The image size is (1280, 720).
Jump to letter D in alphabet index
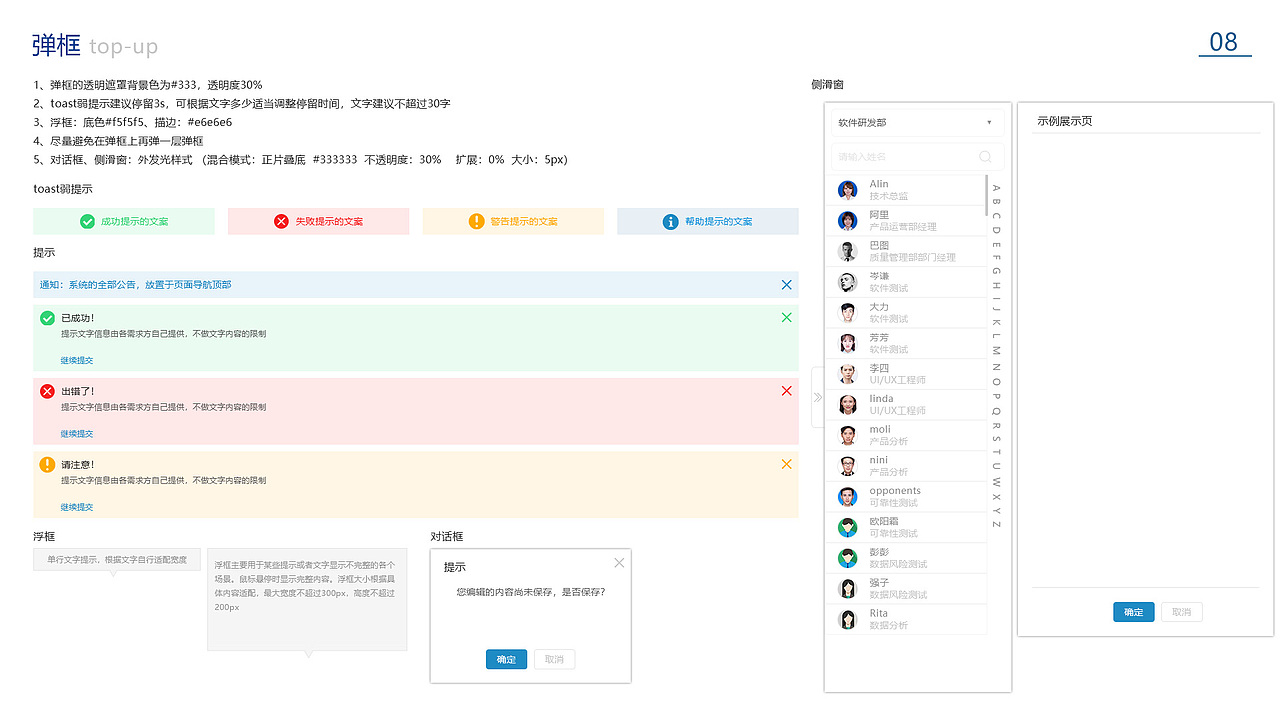(996, 229)
